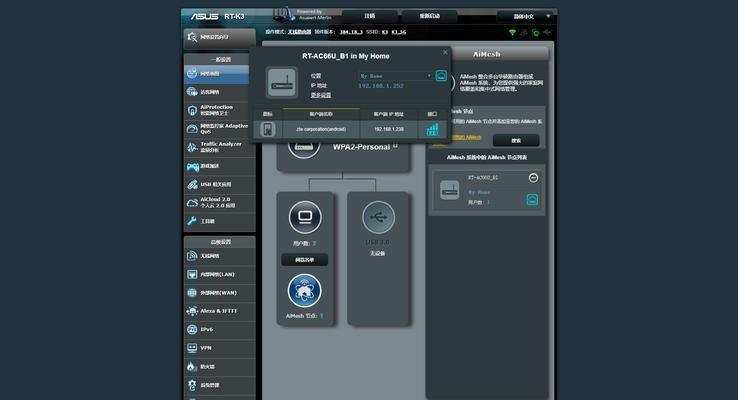738x400 pixels.
Task: Click the search button in AiMesh panel
Action: pyautogui.click(x=516, y=140)
